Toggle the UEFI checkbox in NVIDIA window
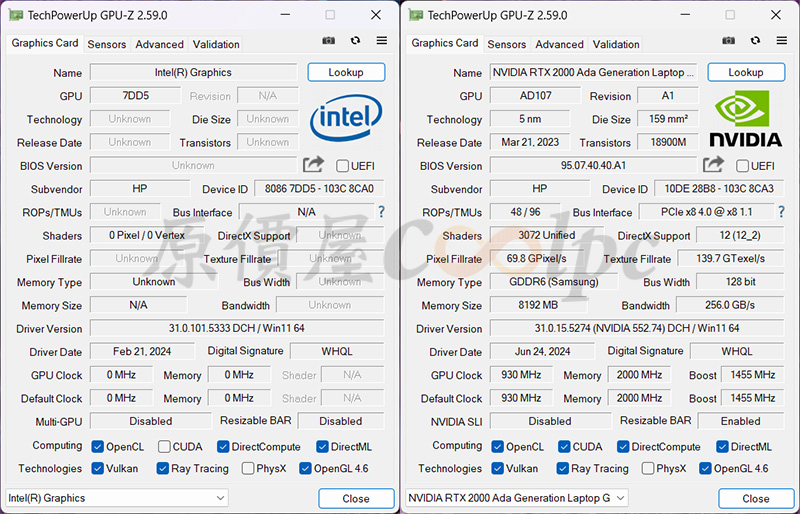The width and height of the screenshot is (800, 514). 742,166
